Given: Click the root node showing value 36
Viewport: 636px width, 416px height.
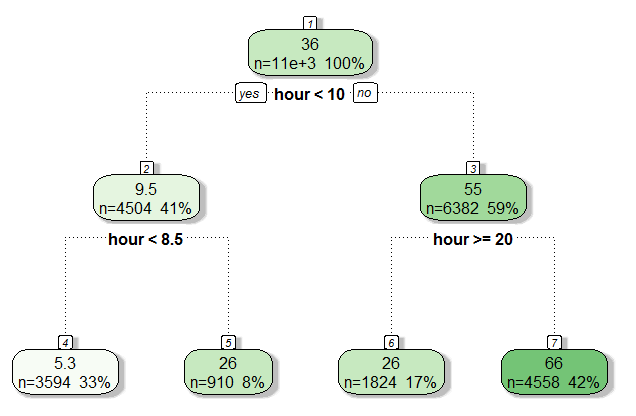Looking at the screenshot, I should (310, 53).
